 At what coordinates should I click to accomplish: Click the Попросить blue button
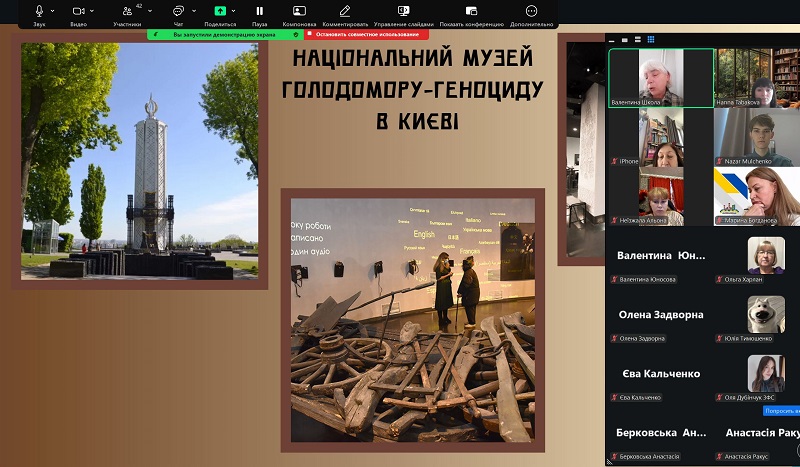point(780,411)
